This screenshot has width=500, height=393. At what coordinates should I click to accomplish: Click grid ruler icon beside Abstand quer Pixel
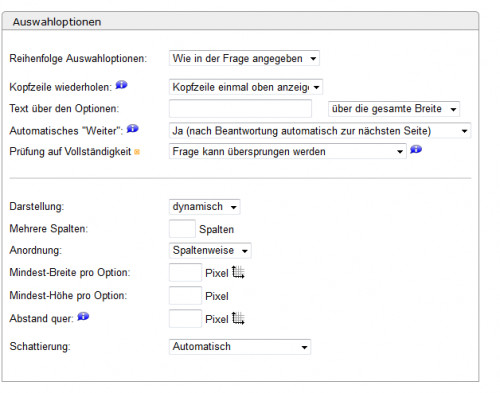coord(238,318)
